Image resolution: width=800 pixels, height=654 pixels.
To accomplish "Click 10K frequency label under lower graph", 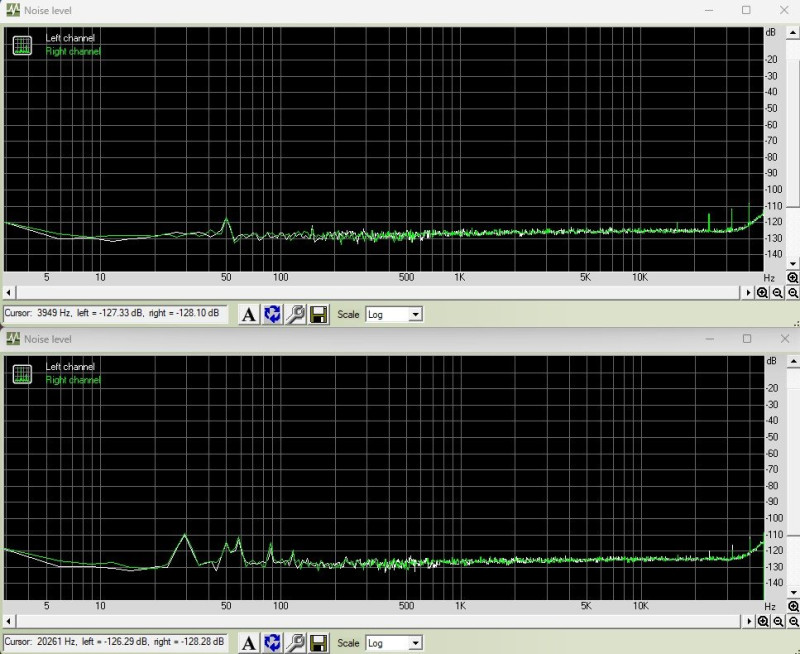I will point(641,606).
